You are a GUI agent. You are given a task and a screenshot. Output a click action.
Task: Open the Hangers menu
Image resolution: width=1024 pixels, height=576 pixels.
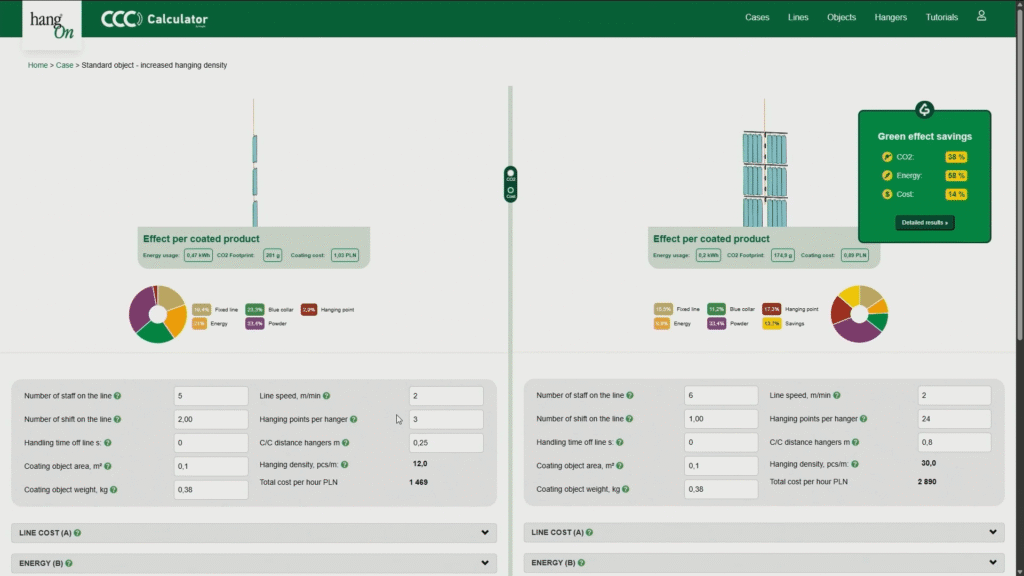pyautogui.click(x=890, y=17)
